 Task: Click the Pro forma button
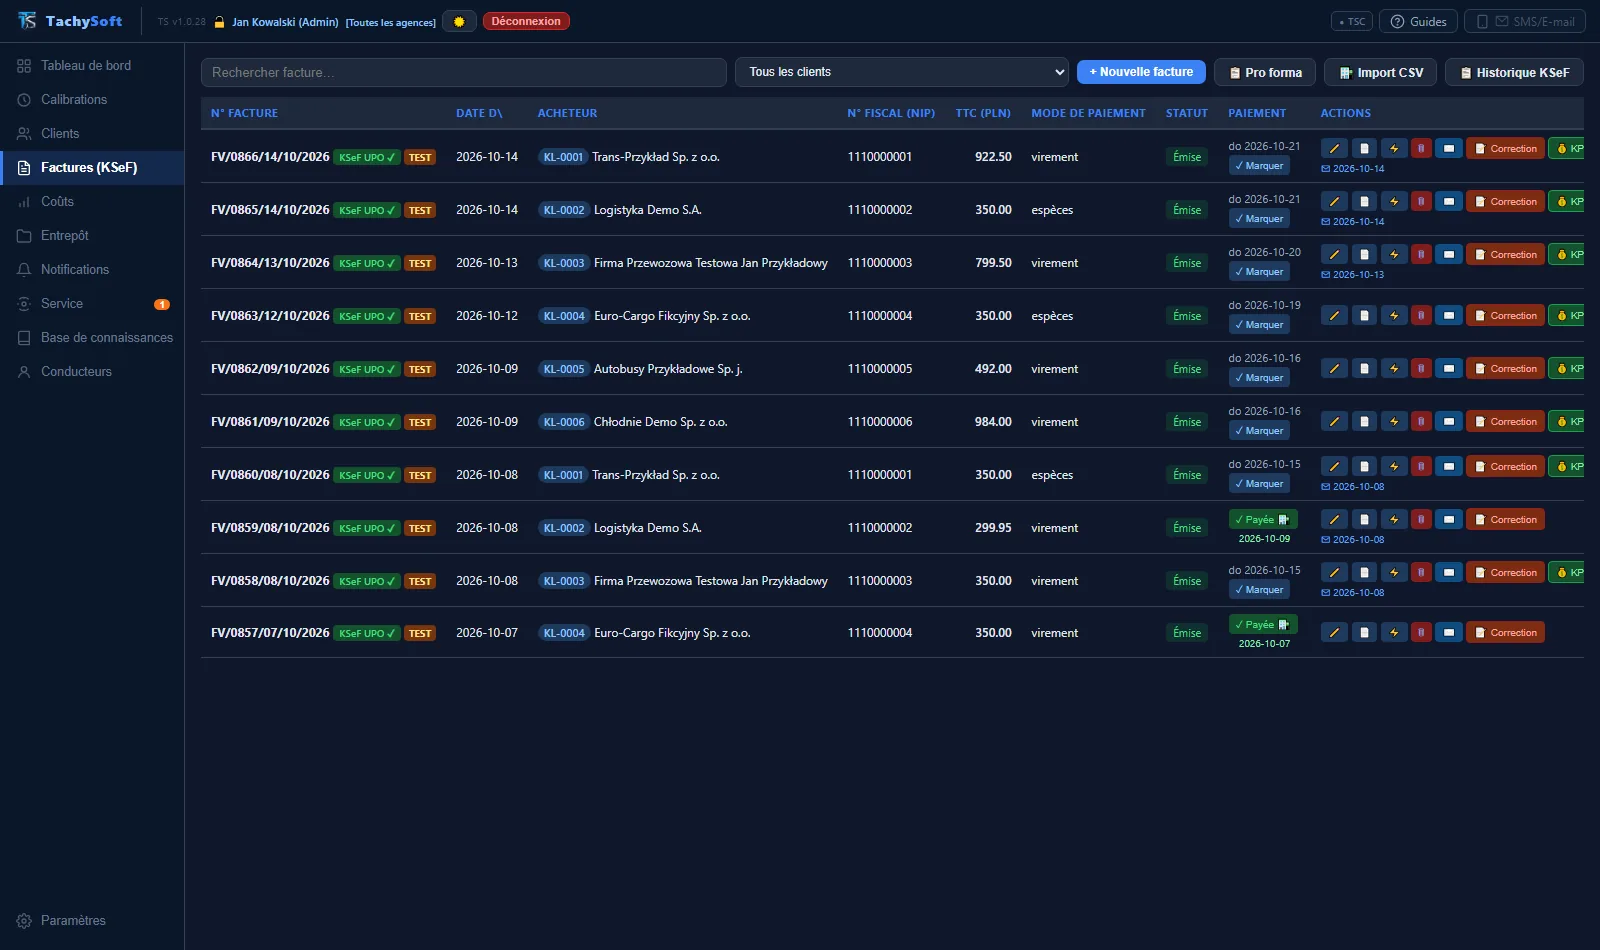click(x=1265, y=72)
